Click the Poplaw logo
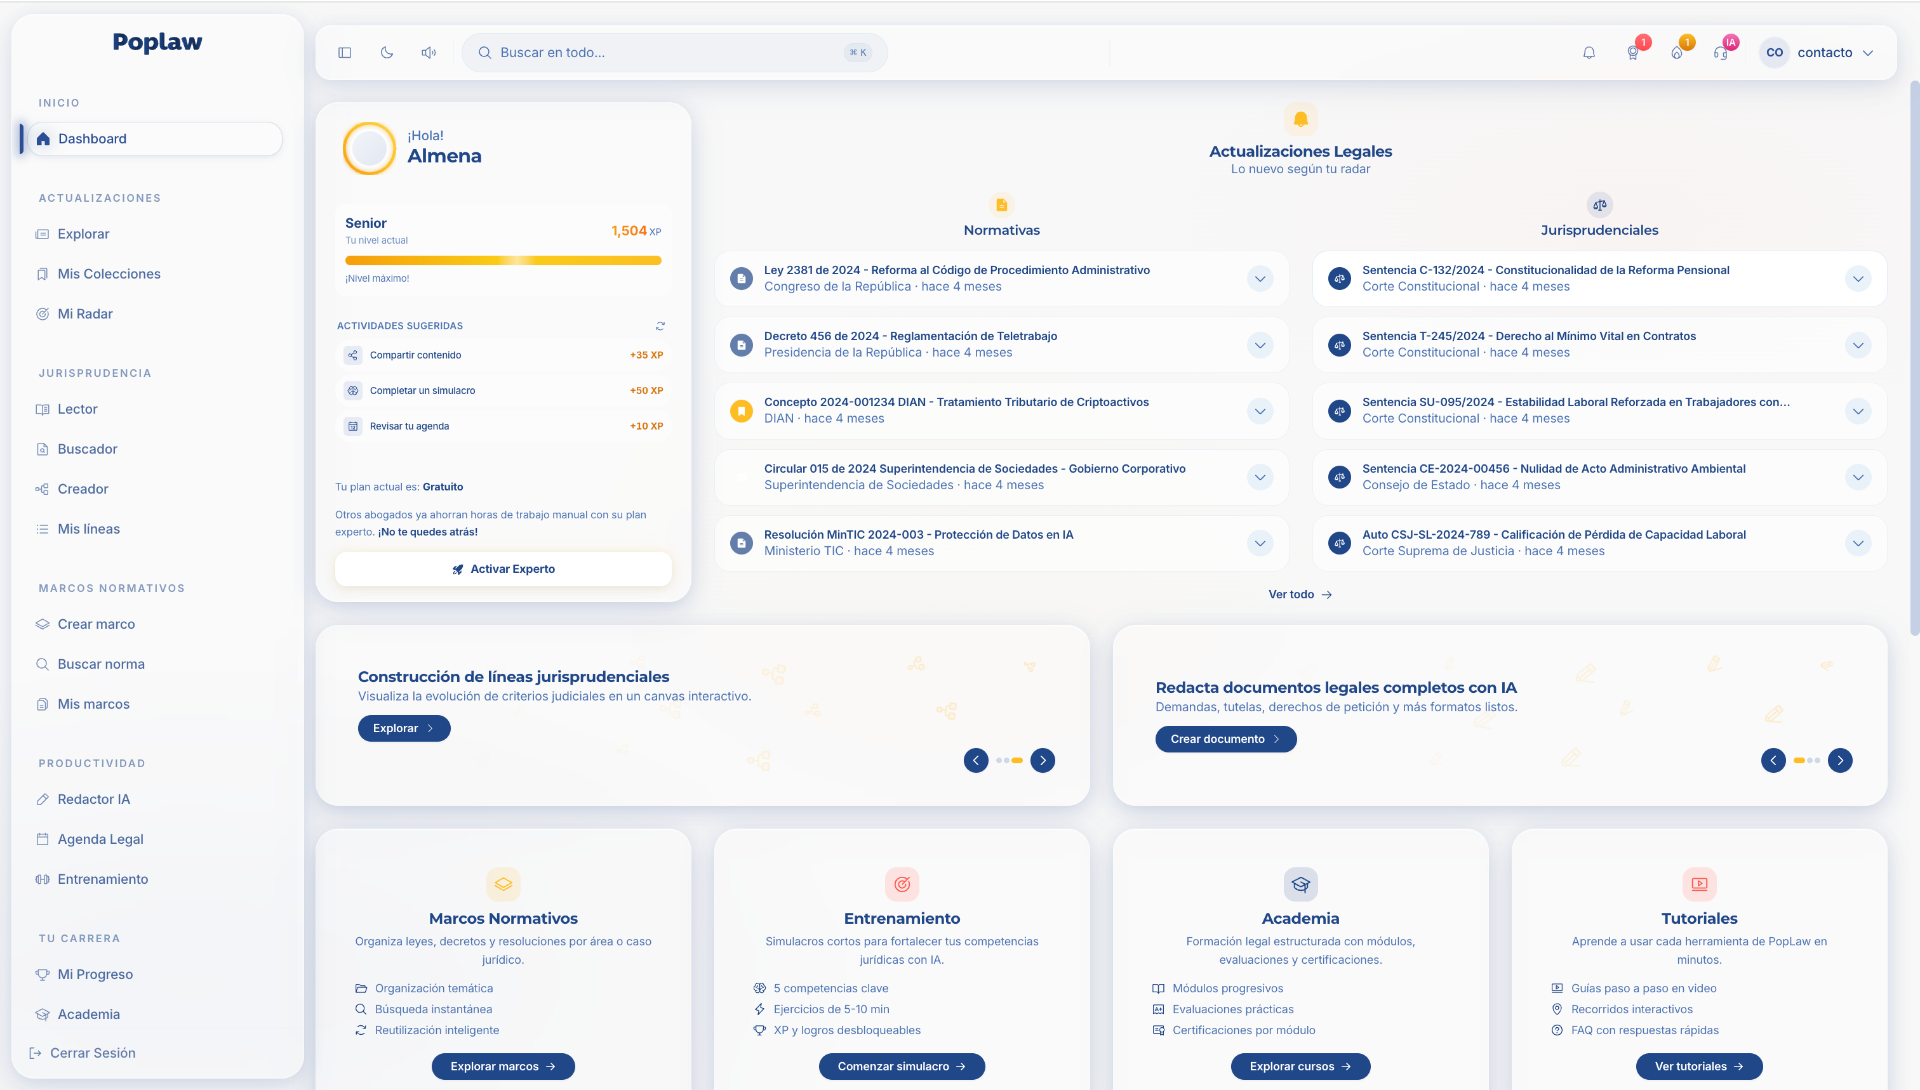 point(157,42)
